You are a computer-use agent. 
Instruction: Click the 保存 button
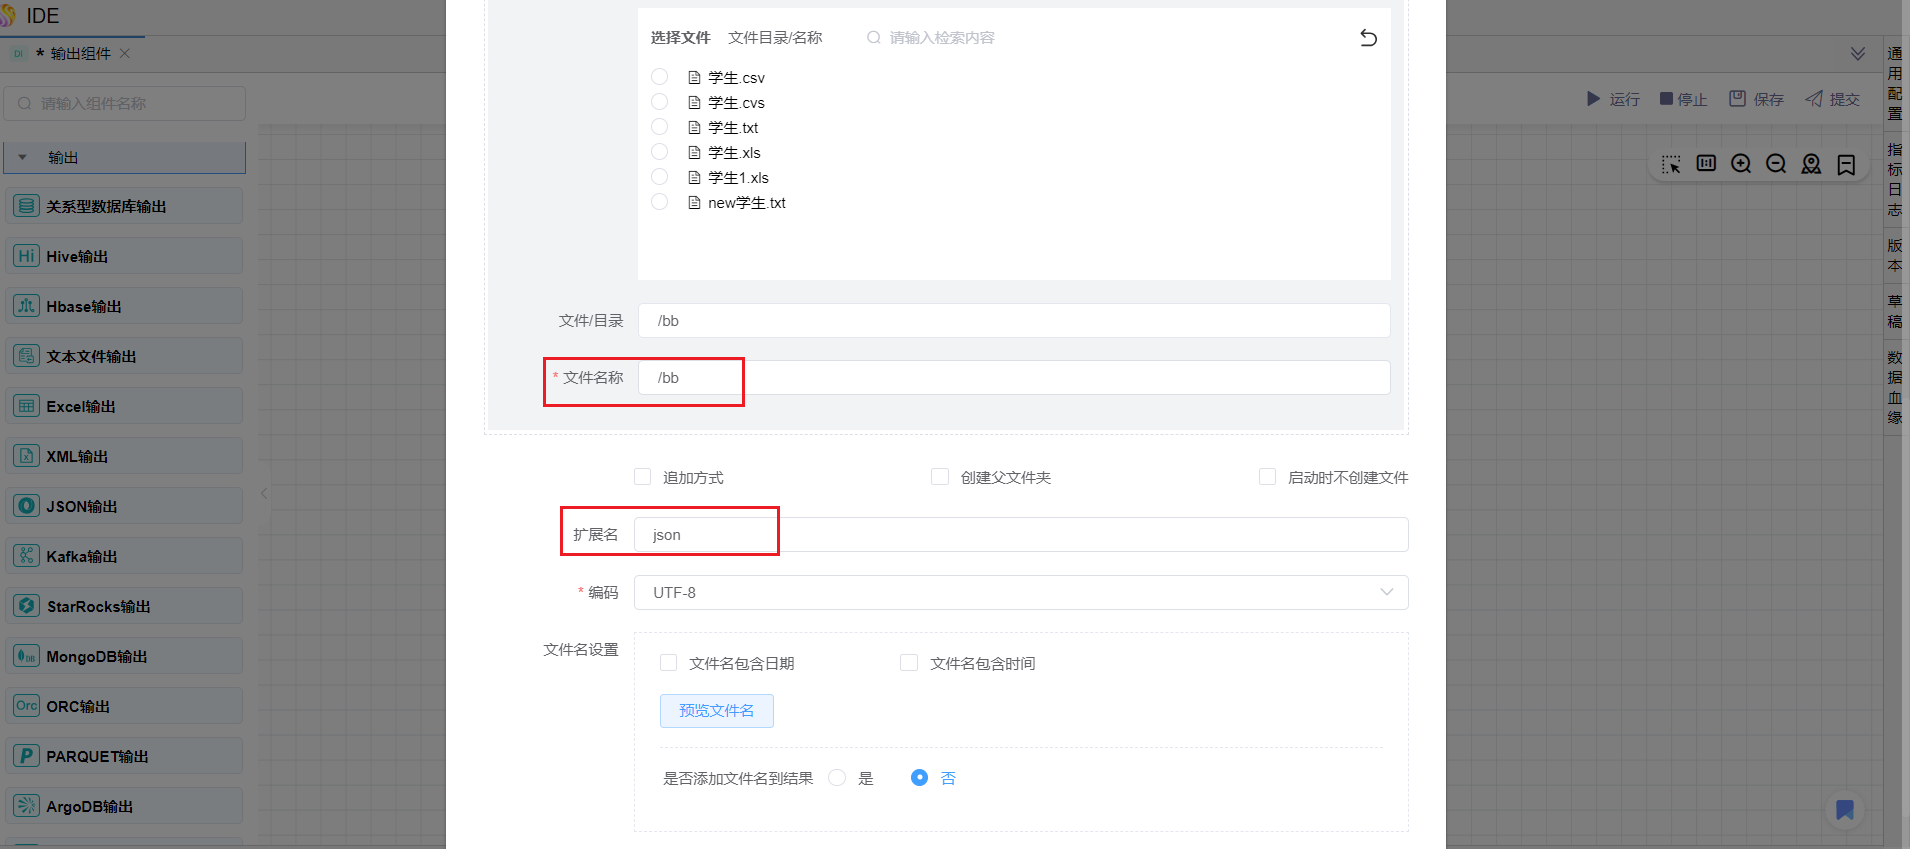pyautogui.click(x=1757, y=99)
